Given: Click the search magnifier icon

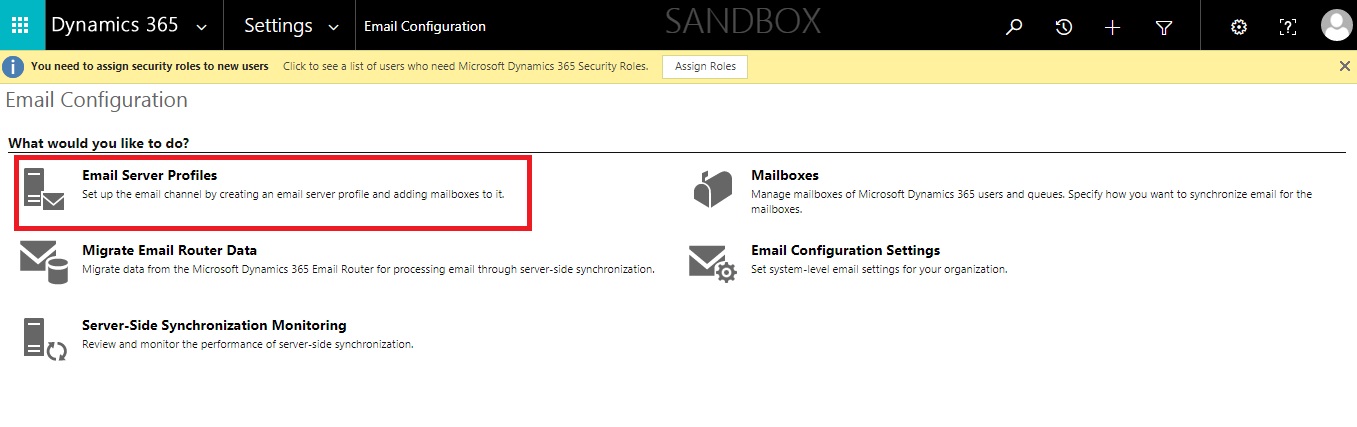Looking at the screenshot, I should (1014, 27).
